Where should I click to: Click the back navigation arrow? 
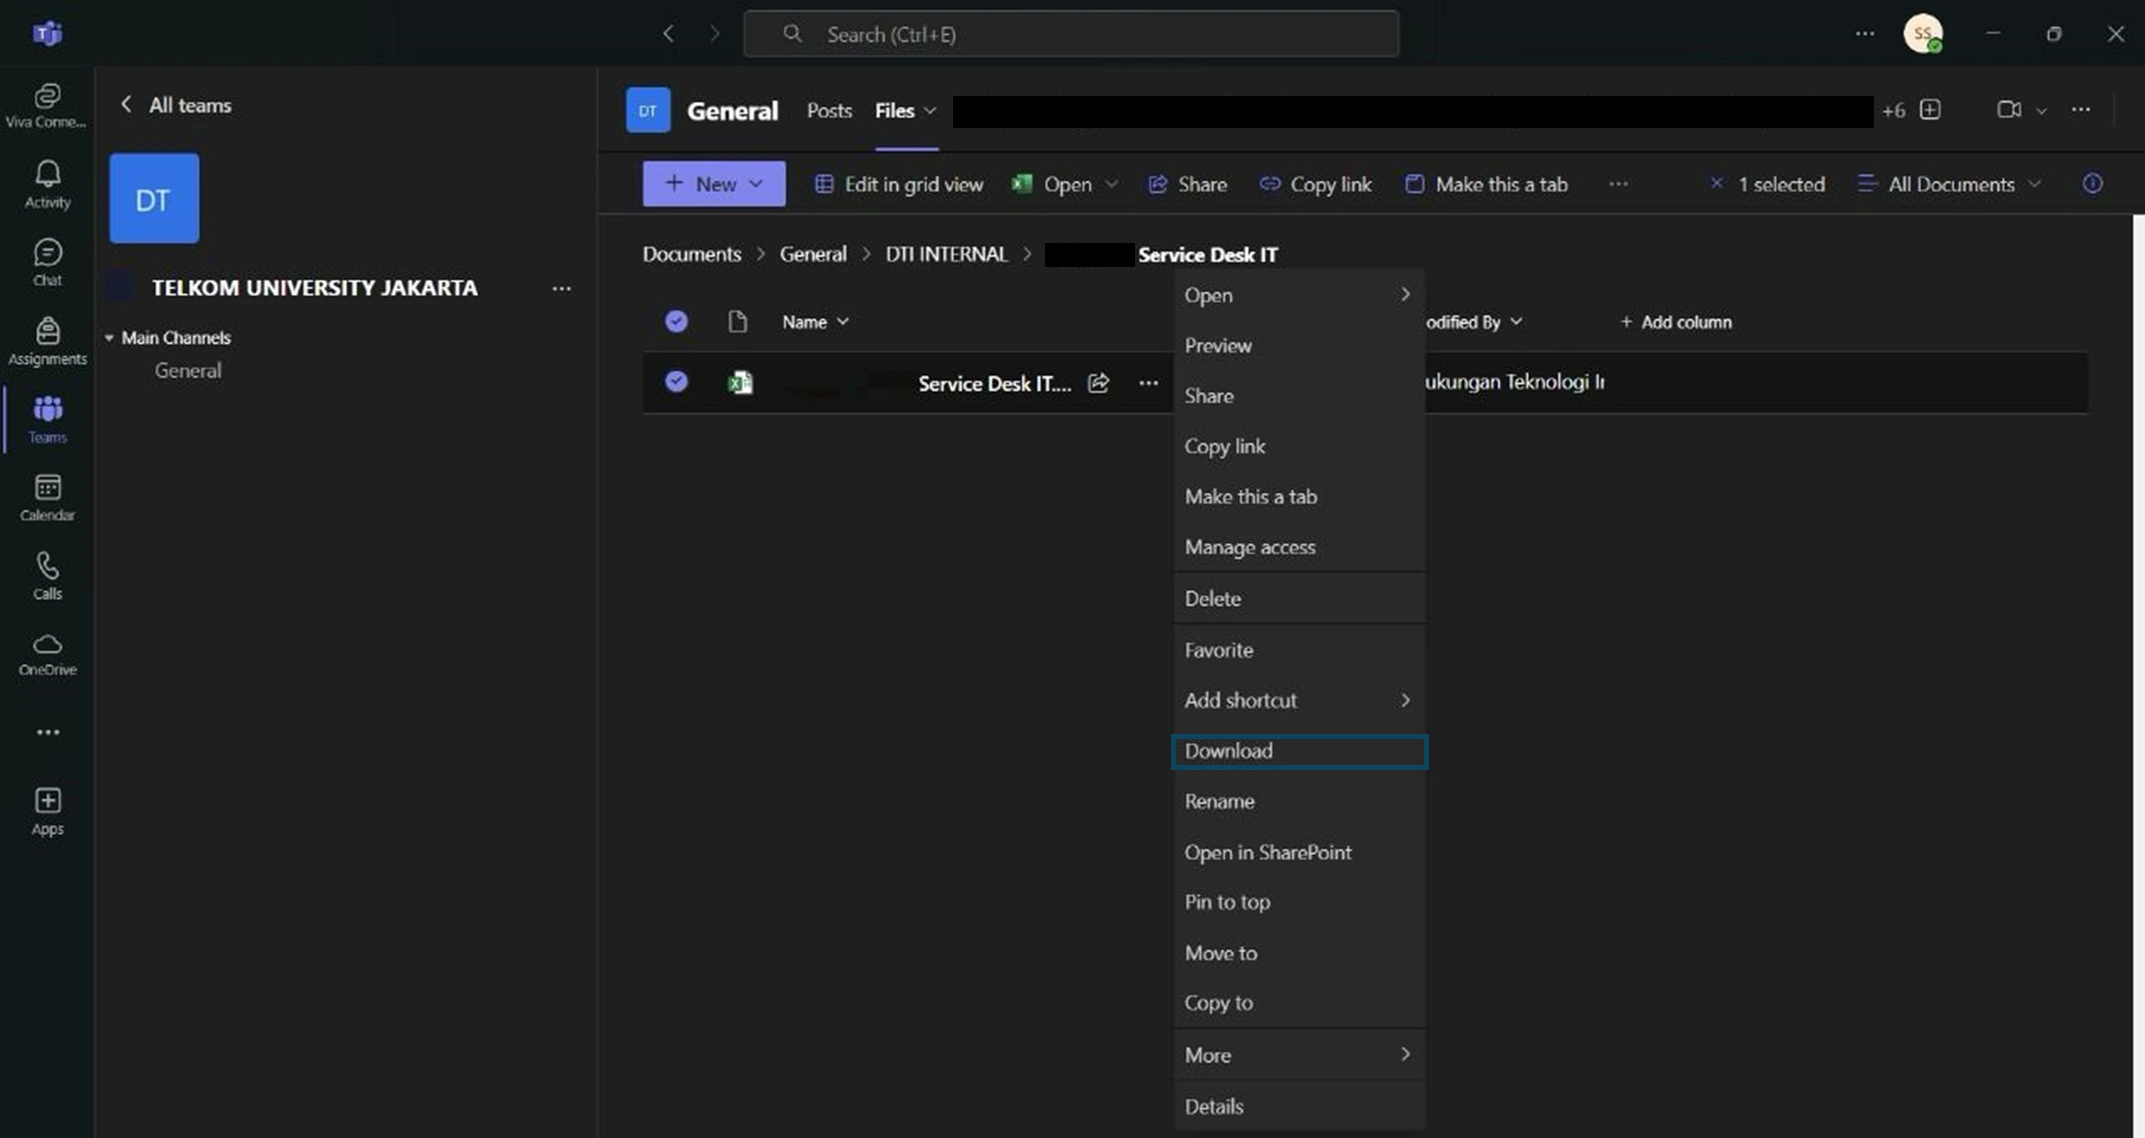click(668, 34)
